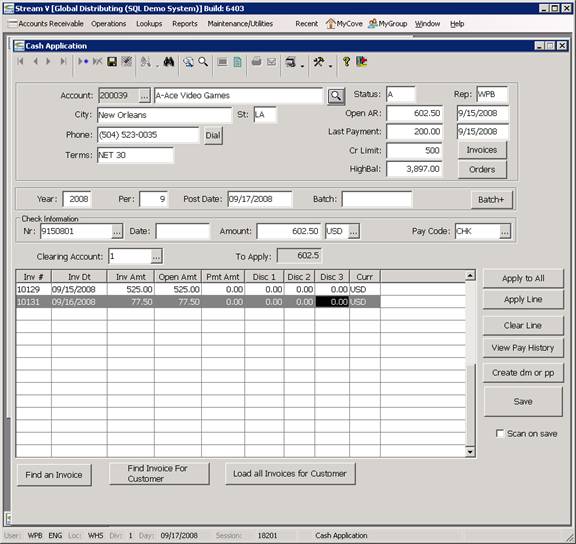
Task: Enable the Scan on save checkbox
Action: [x=500, y=433]
